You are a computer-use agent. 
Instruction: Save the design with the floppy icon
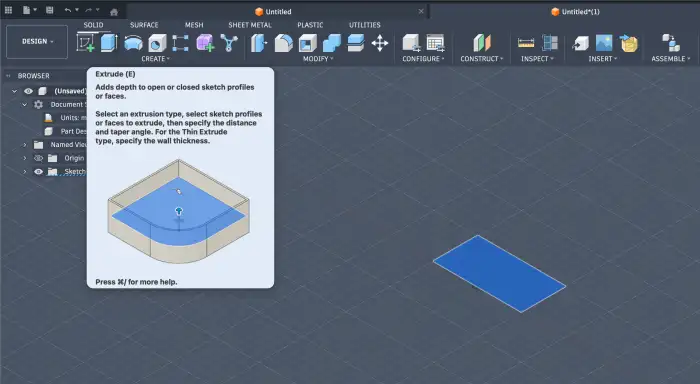tap(50, 10)
